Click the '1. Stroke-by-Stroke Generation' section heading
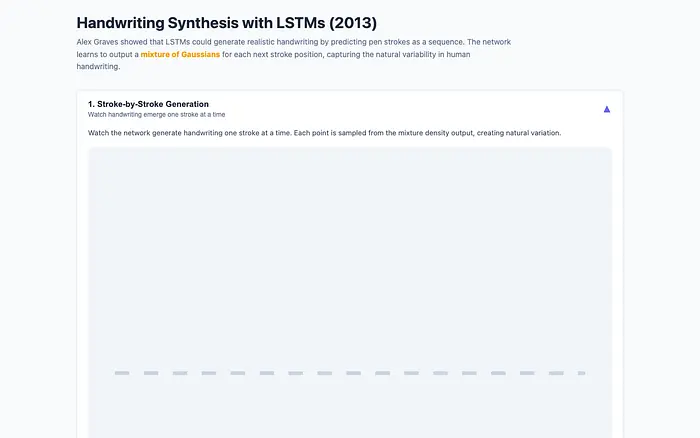Image resolution: width=700 pixels, height=438 pixels. [148, 104]
